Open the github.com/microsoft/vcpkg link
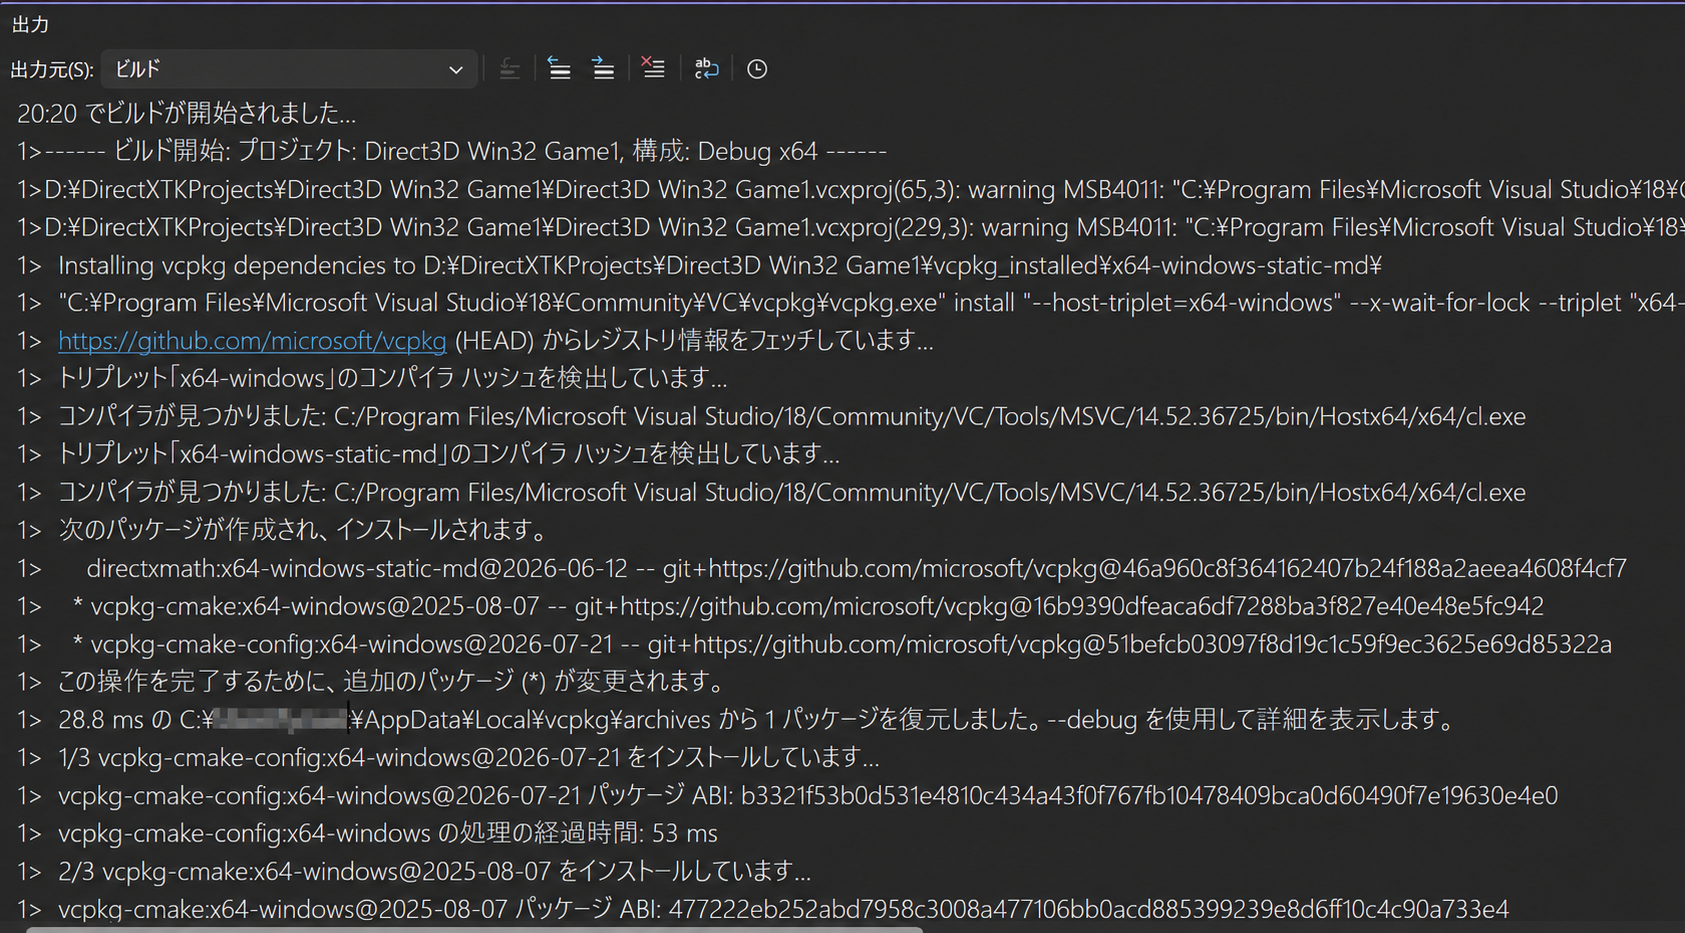Viewport: 1685px width, 933px height. point(252,341)
